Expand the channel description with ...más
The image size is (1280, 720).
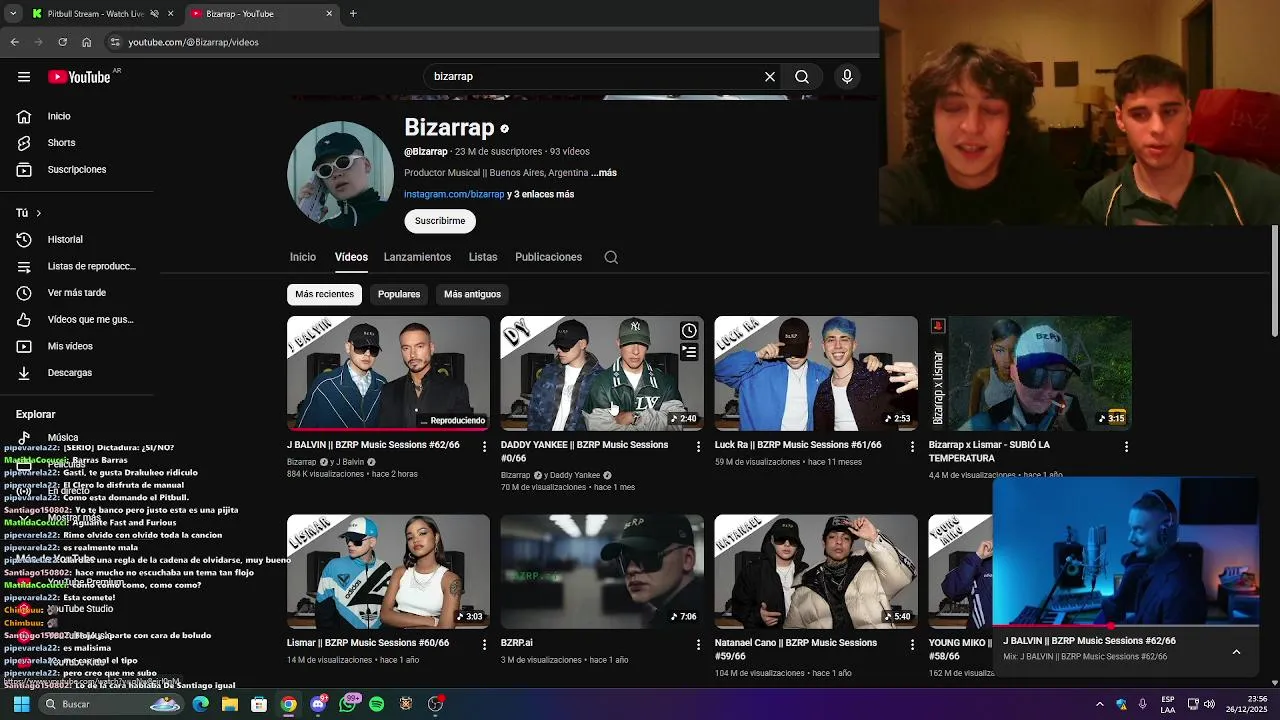(x=604, y=173)
